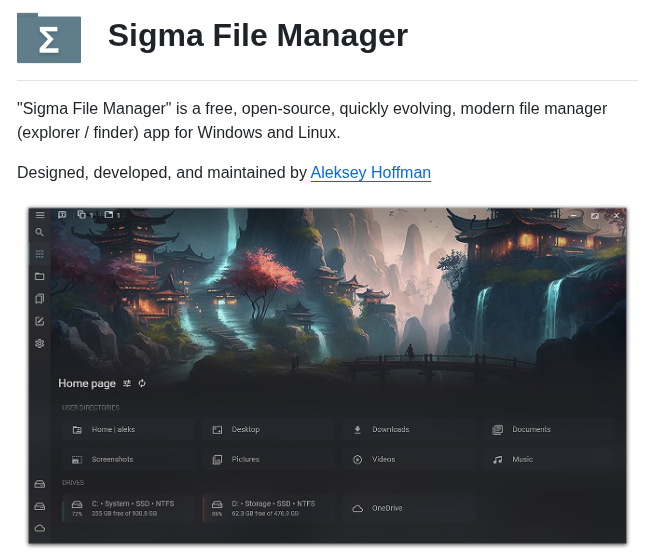
Task: Open the navigator folder icon in sidebar
Action: coord(39,276)
